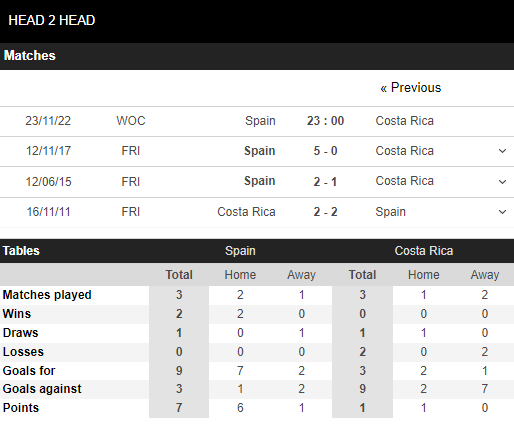Select Costa Rica in the 23/11/22 WOC fixture
Image resolution: width=514 pixels, height=437 pixels.
(405, 121)
